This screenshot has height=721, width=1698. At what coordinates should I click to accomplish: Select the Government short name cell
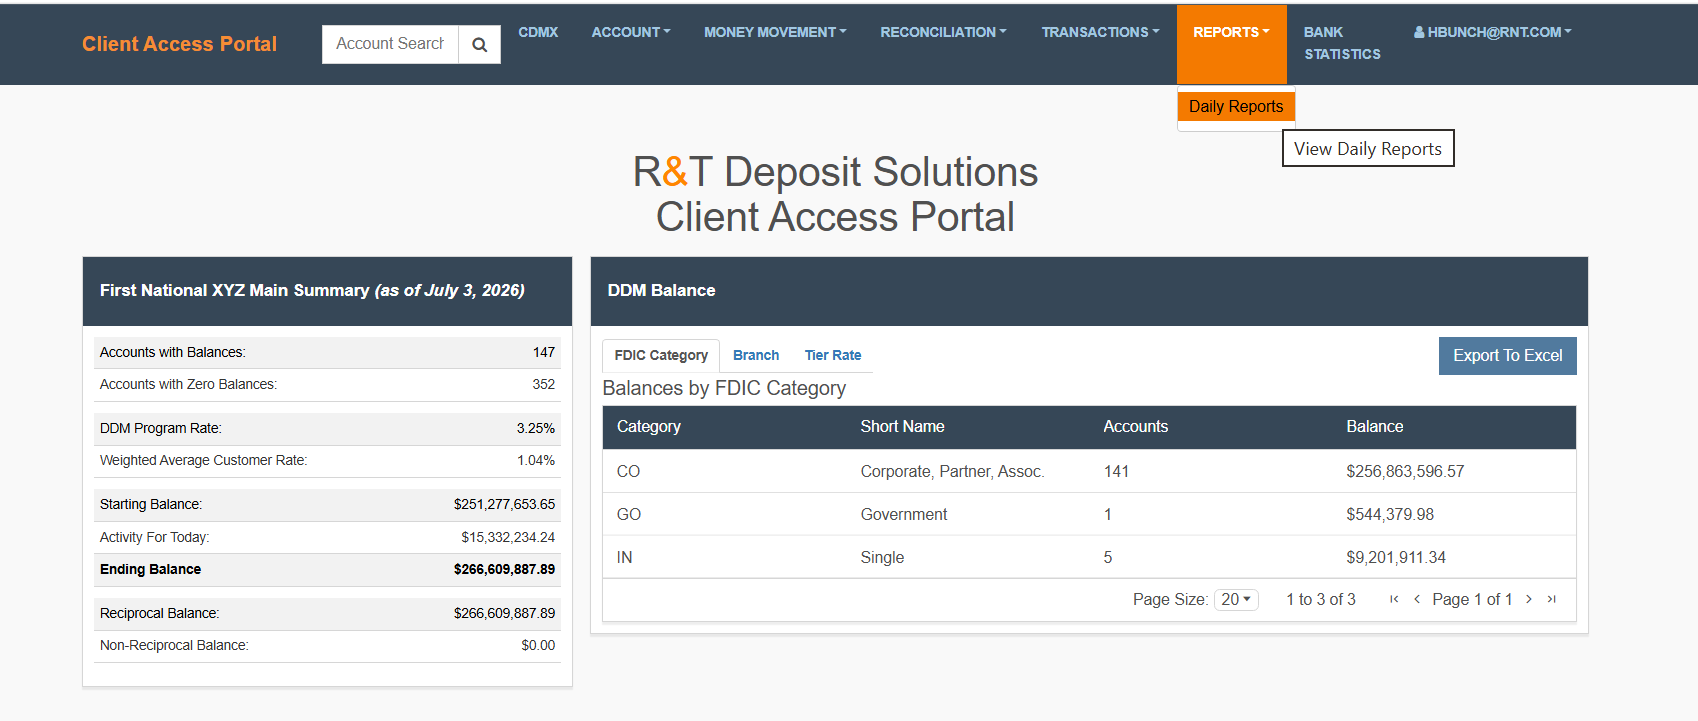tap(903, 514)
